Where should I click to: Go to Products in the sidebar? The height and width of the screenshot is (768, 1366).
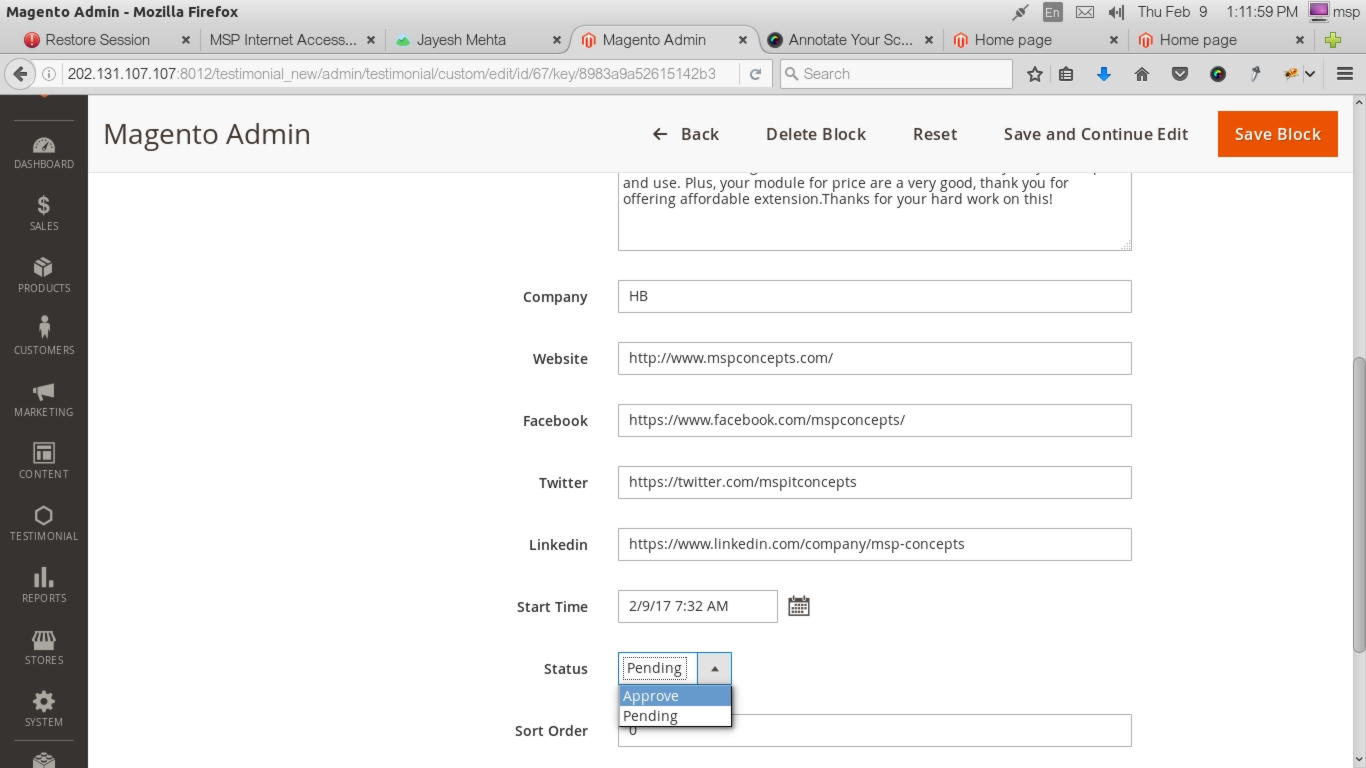point(43,275)
